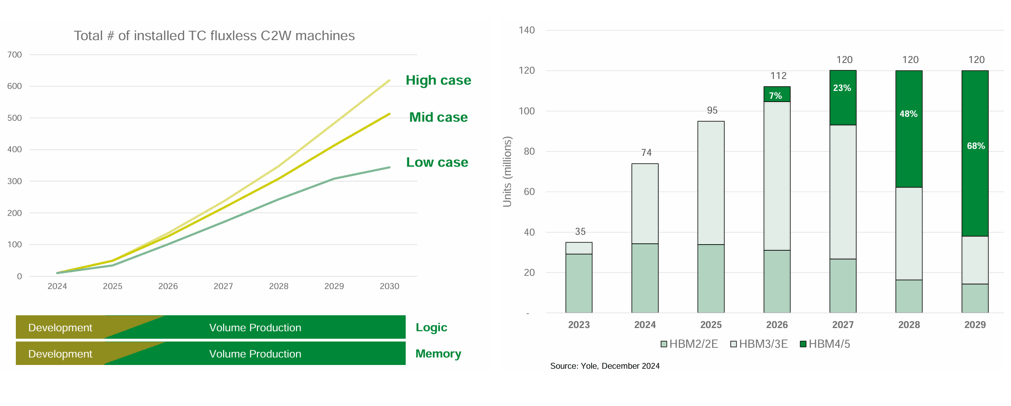This screenshot has width=1011, height=406.
Task: Click the 35 total label above 2023 bar
Action: click(x=579, y=230)
